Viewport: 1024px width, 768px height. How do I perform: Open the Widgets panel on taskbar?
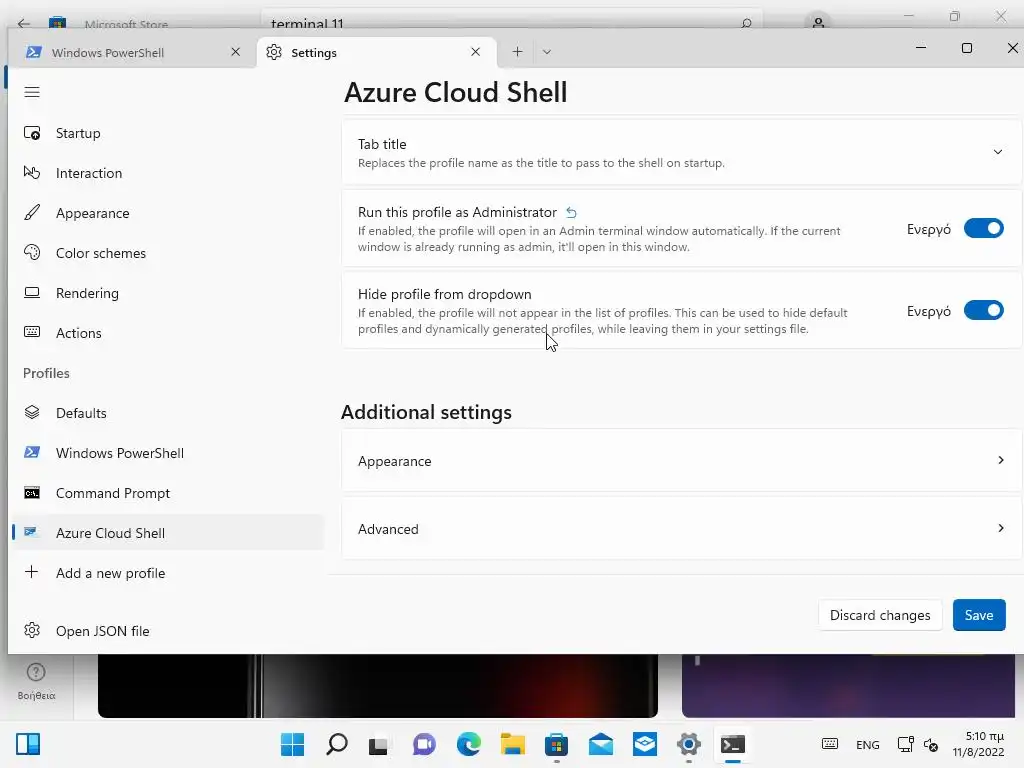[x=28, y=744]
